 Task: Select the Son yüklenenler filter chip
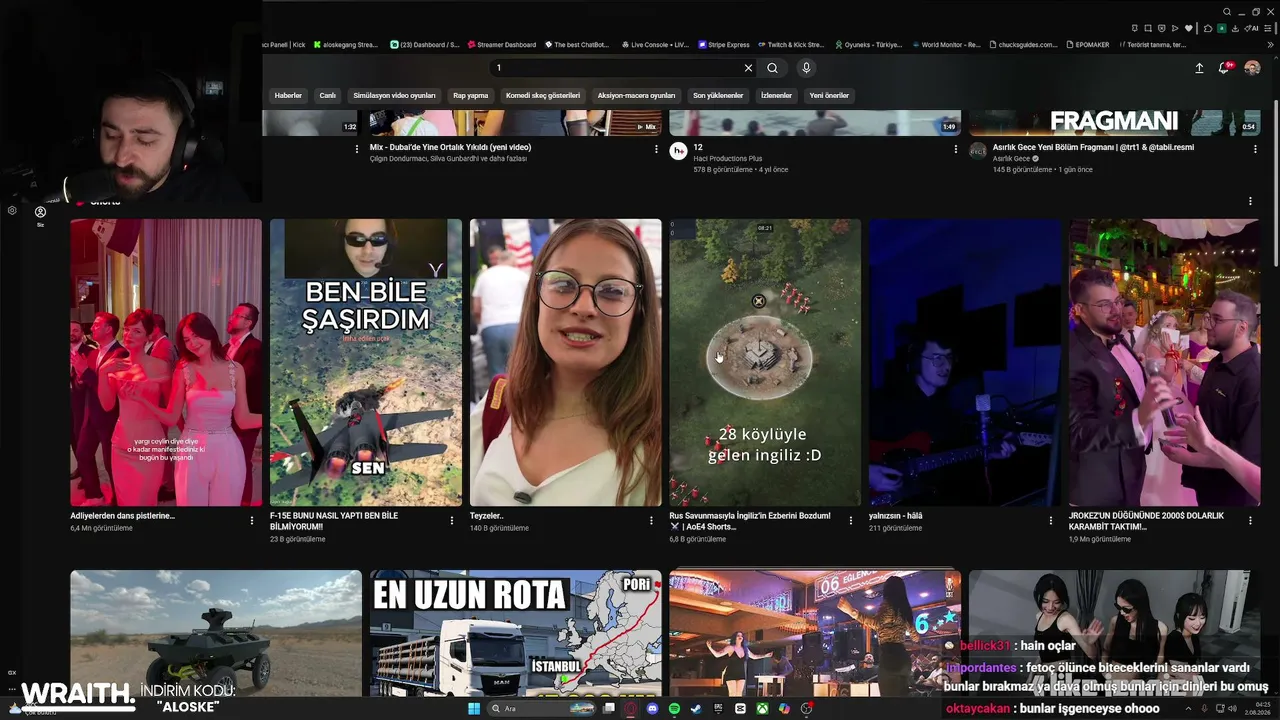coord(718,96)
